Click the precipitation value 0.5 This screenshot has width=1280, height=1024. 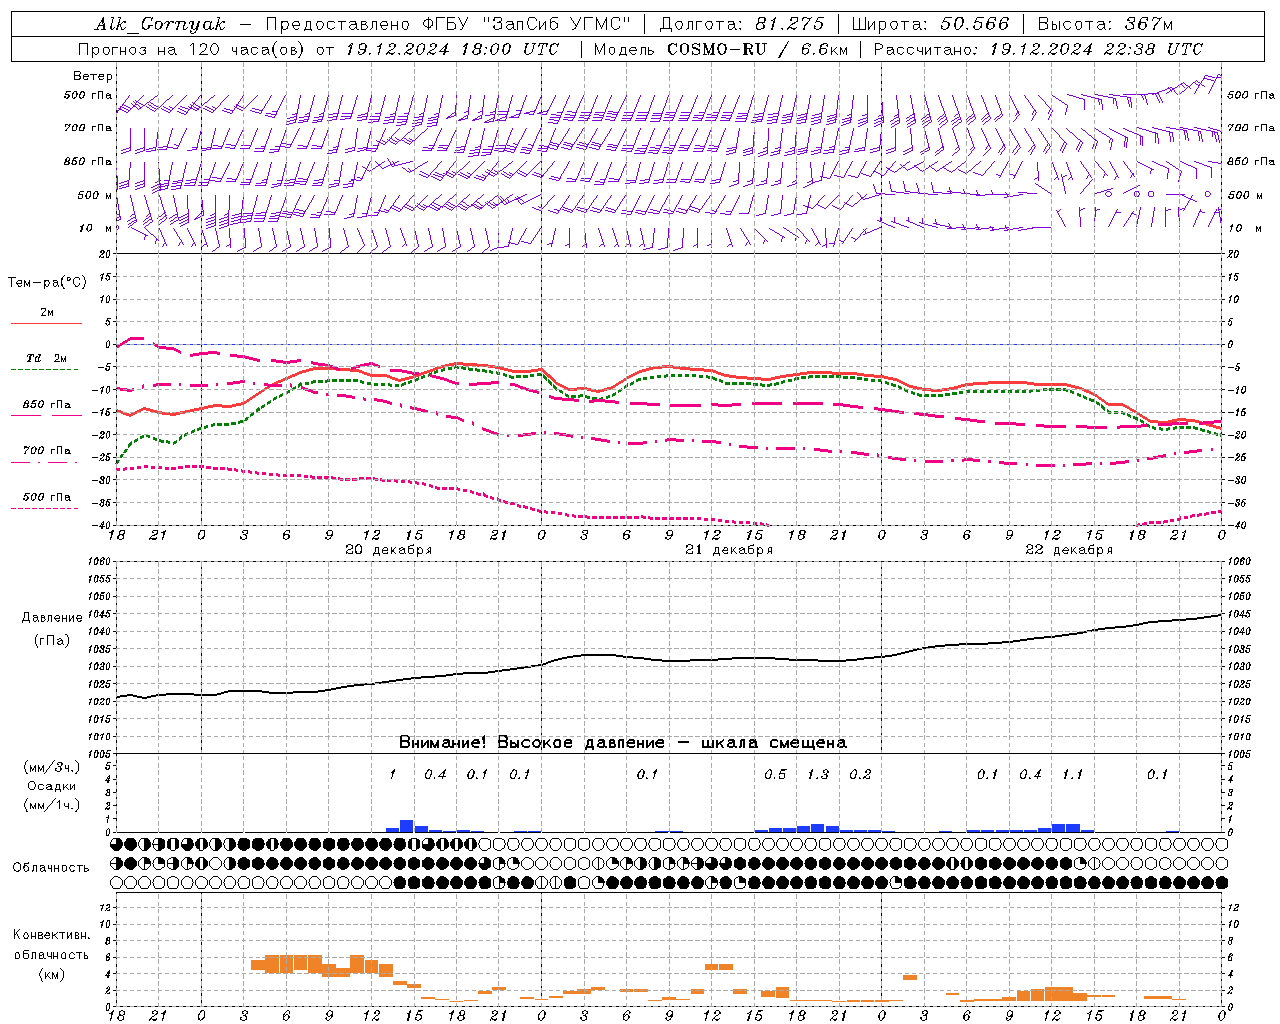pos(775,774)
